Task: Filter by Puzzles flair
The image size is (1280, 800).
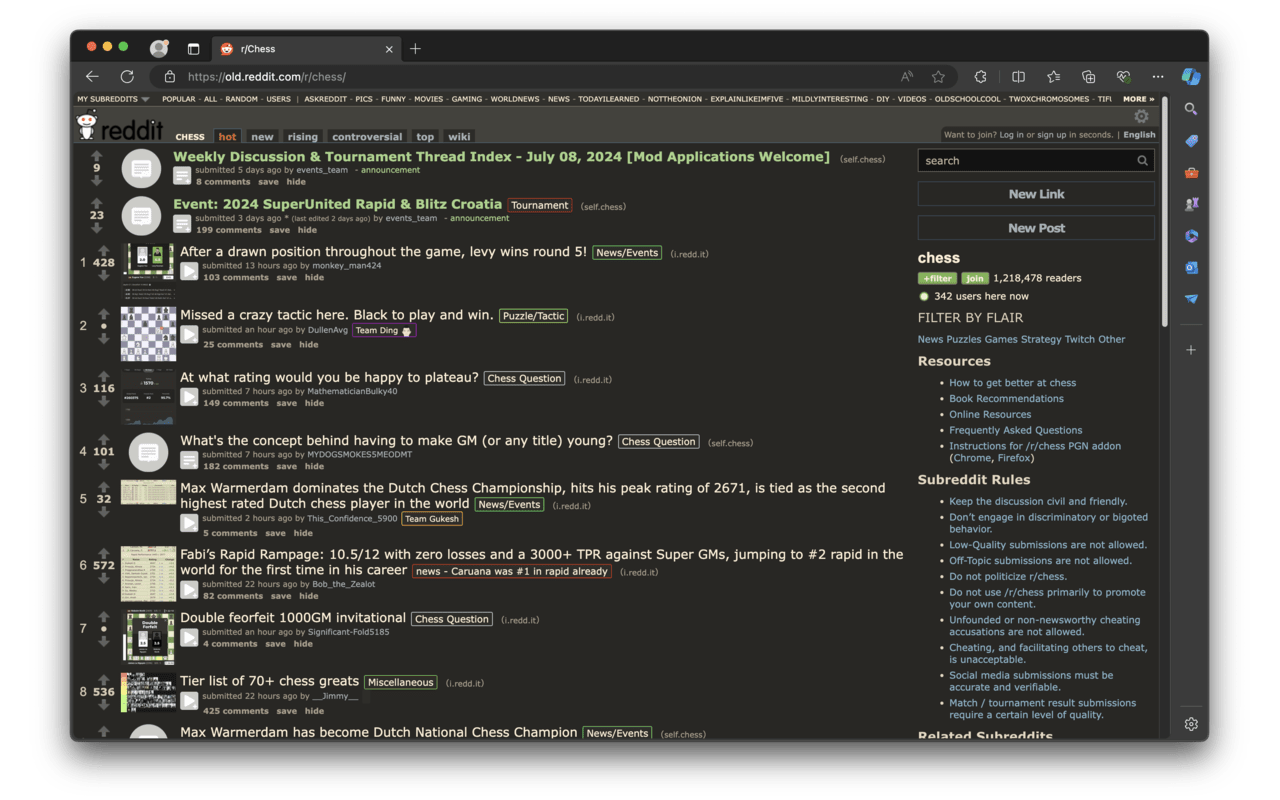Action: coord(964,339)
